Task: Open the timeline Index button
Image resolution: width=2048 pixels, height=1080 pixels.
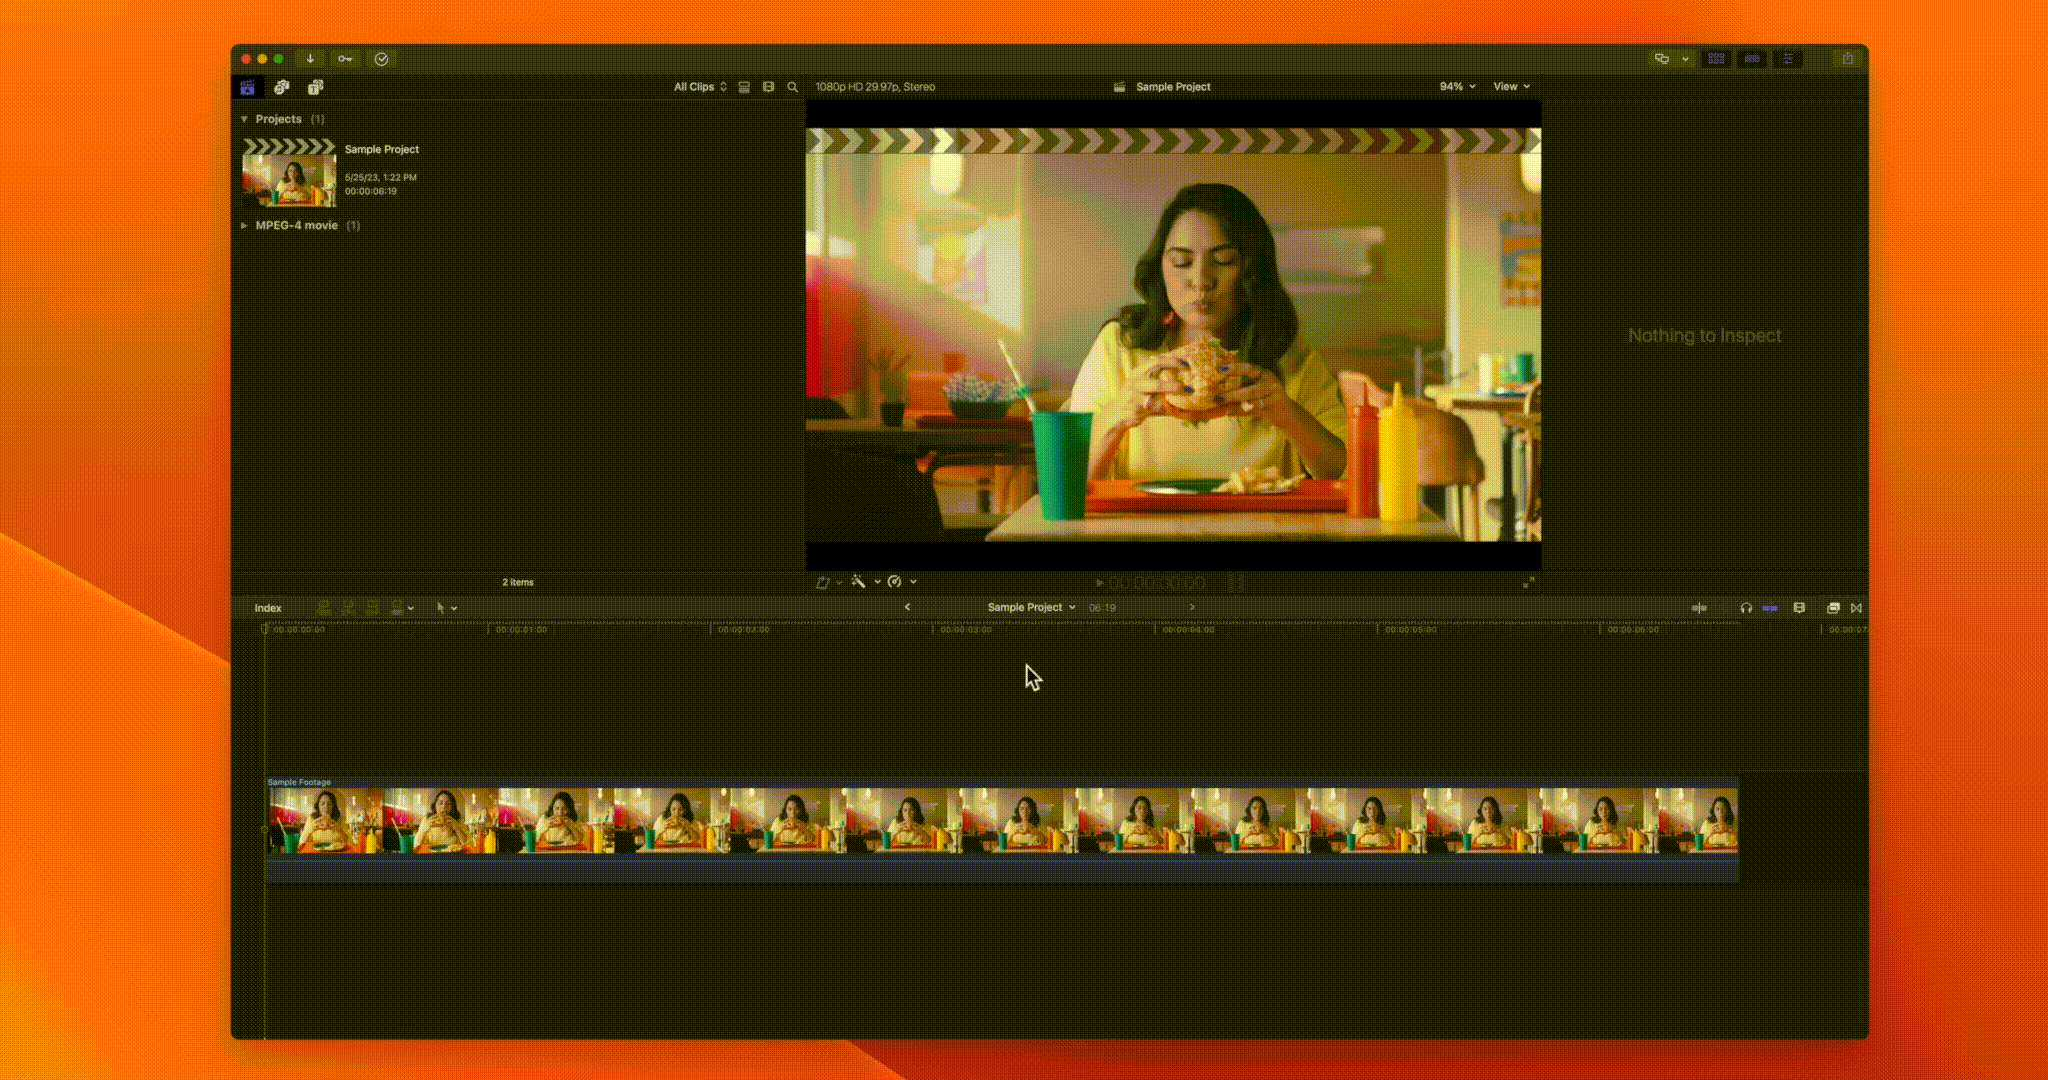Action: (268, 608)
